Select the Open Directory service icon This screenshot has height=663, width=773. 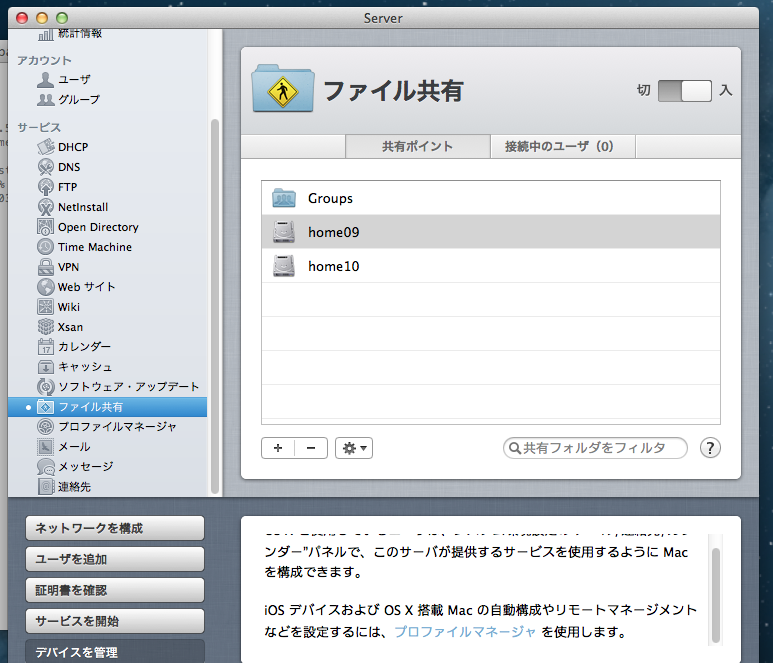(45, 227)
